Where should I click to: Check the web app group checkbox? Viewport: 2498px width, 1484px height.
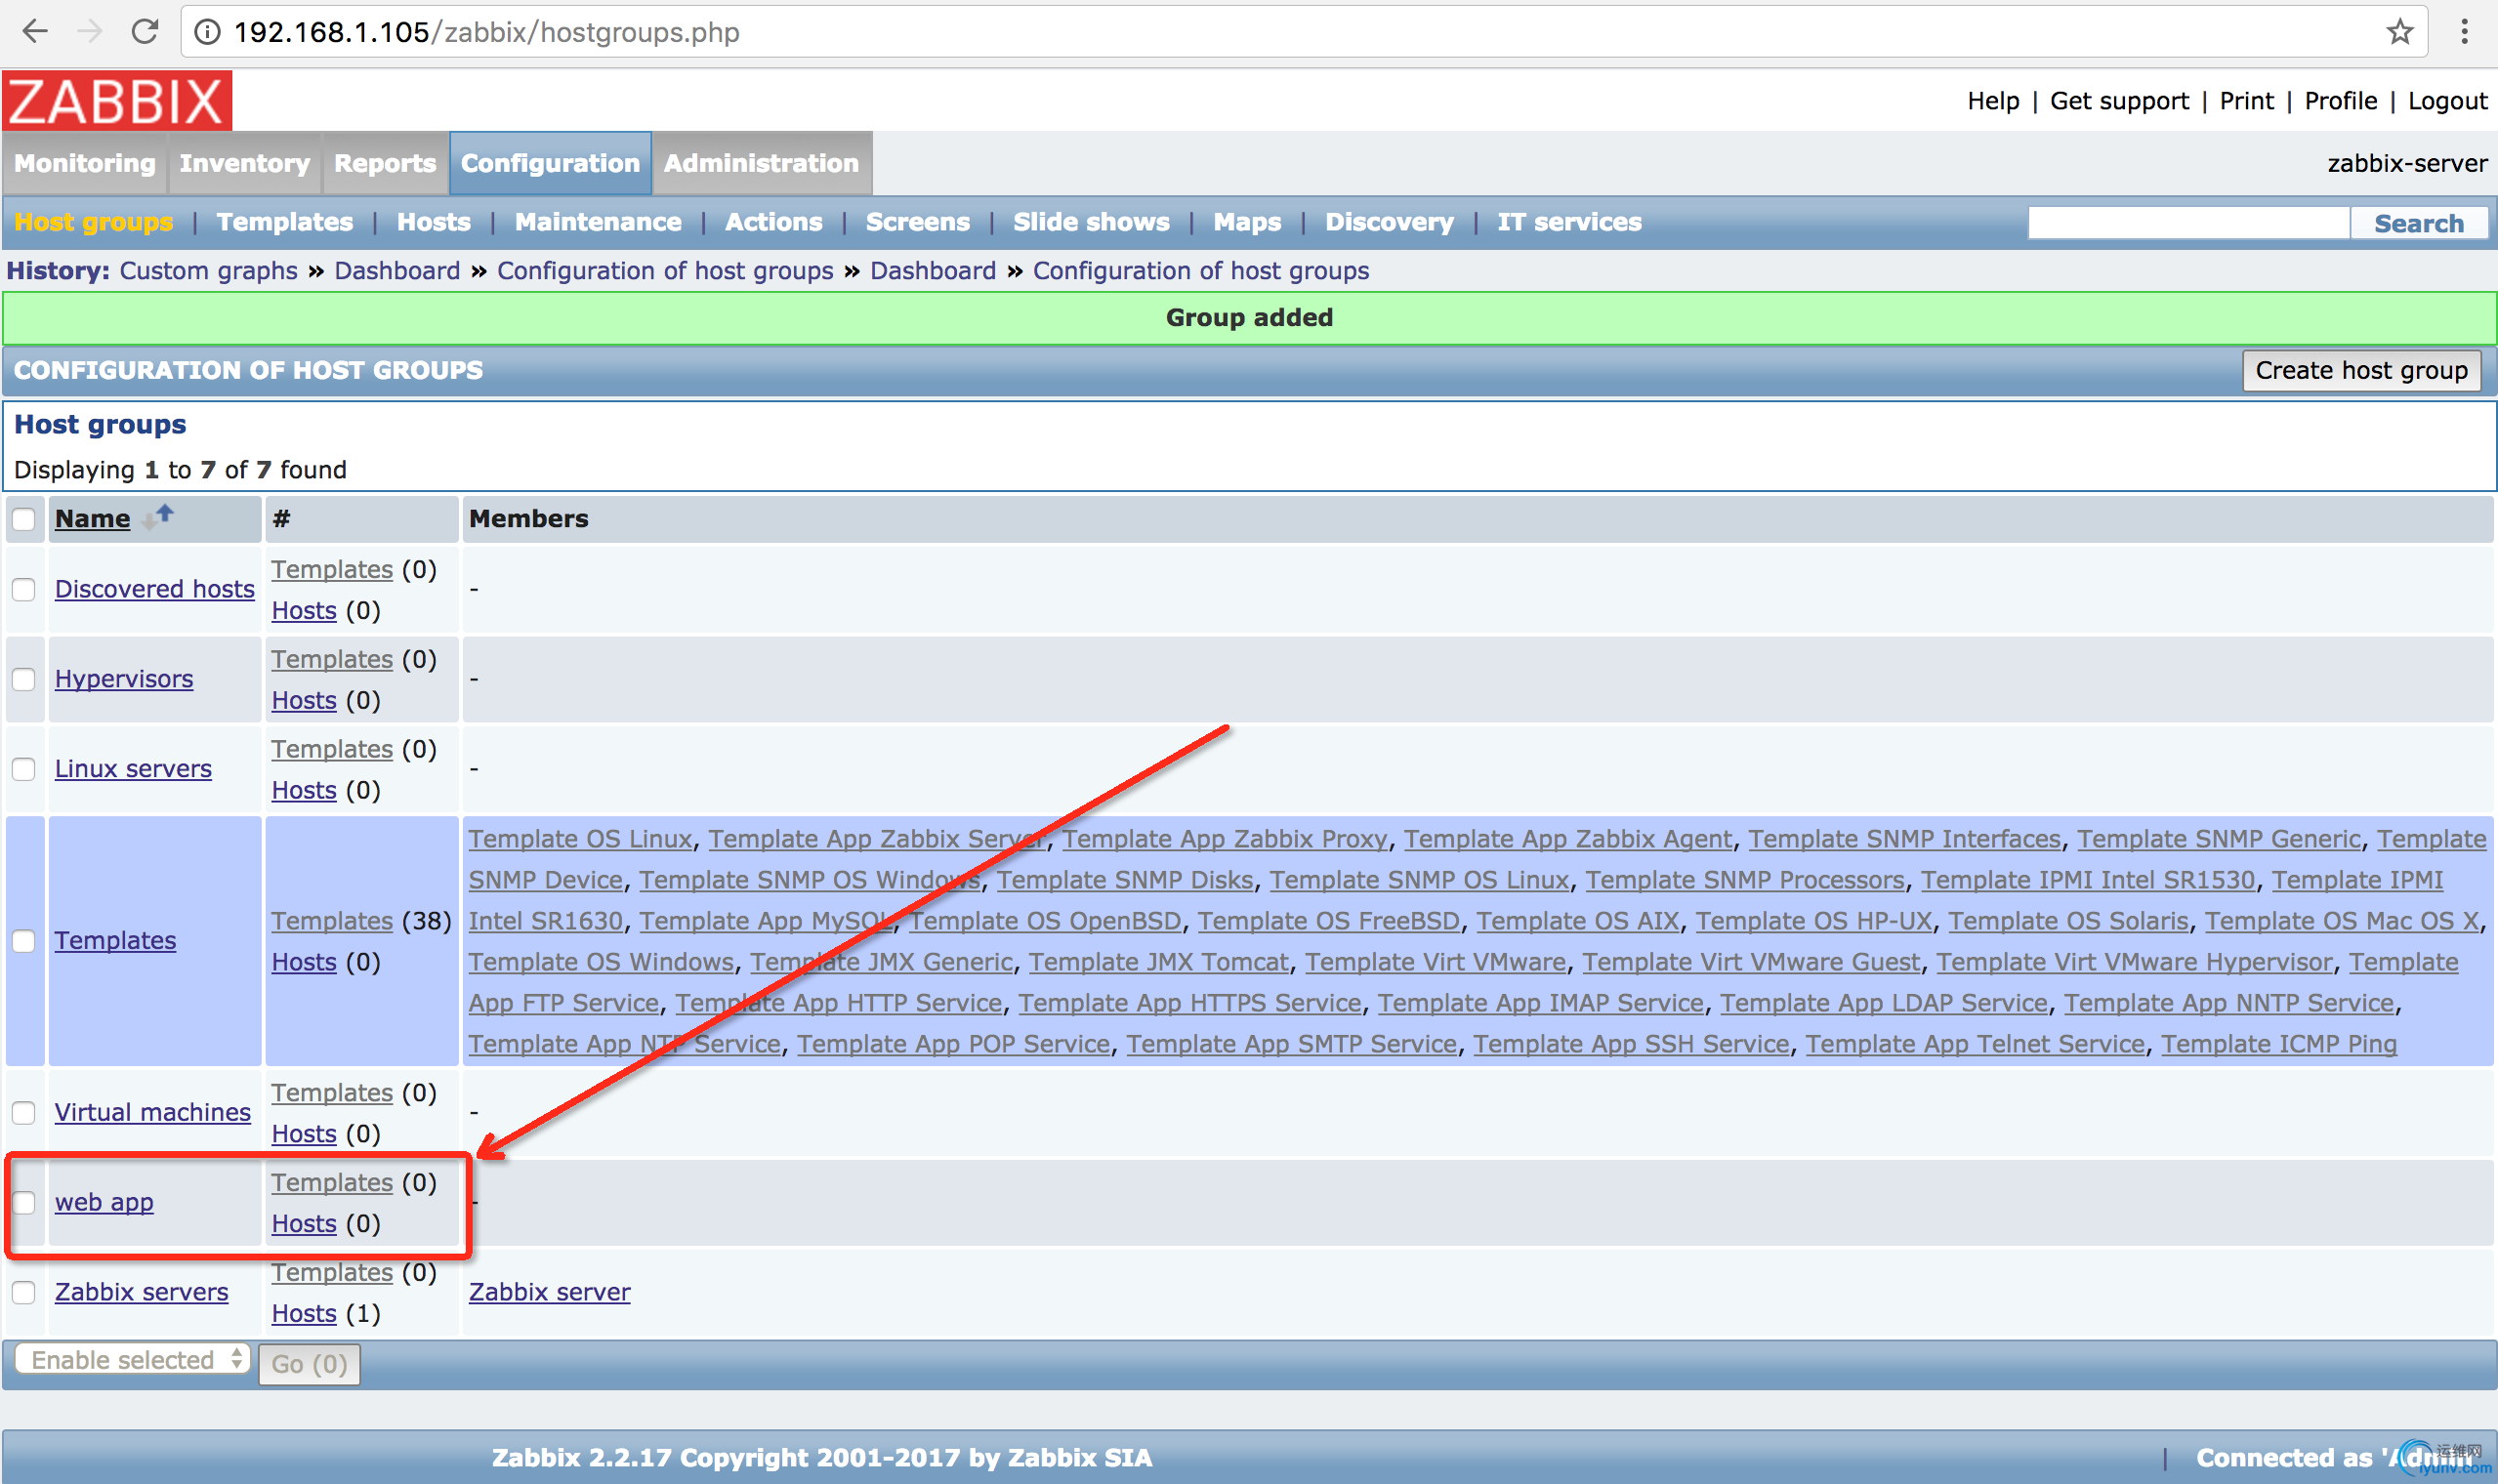24,1202
